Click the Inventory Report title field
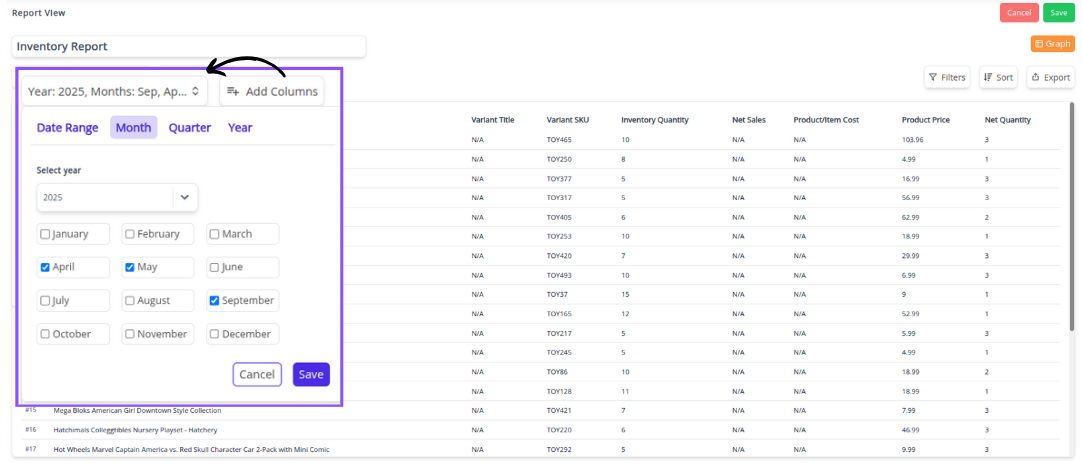The height and width of the screenshot is (466, 1082). (x=189, y=46)
